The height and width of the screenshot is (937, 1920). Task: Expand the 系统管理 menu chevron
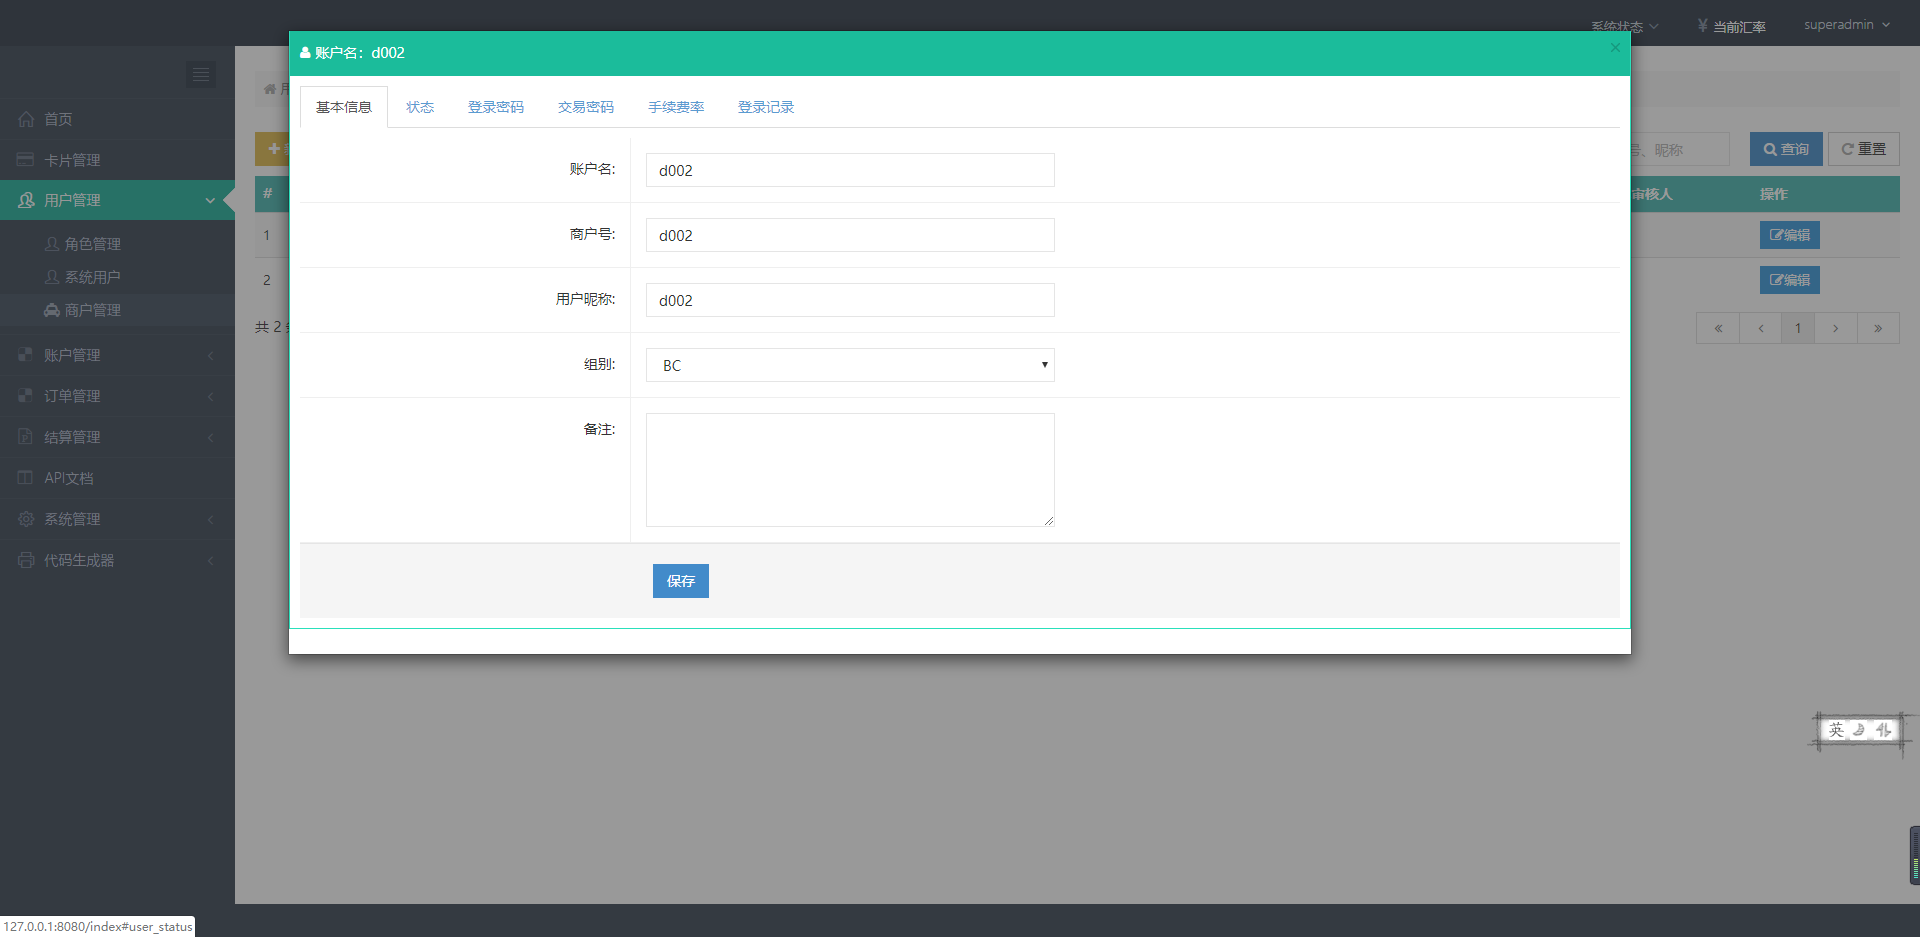210,519
